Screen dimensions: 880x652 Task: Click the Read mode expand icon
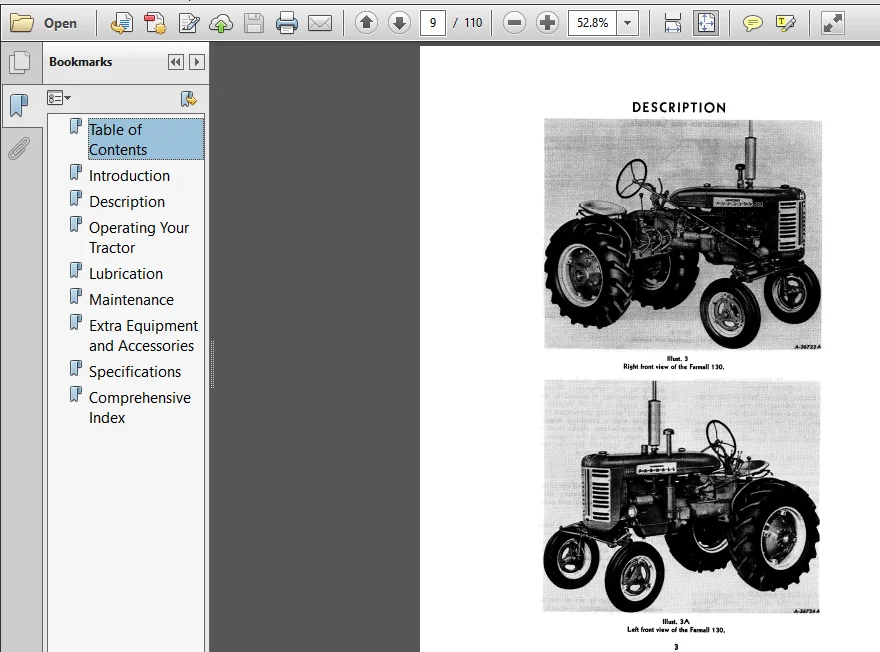[x=833, y=23]
